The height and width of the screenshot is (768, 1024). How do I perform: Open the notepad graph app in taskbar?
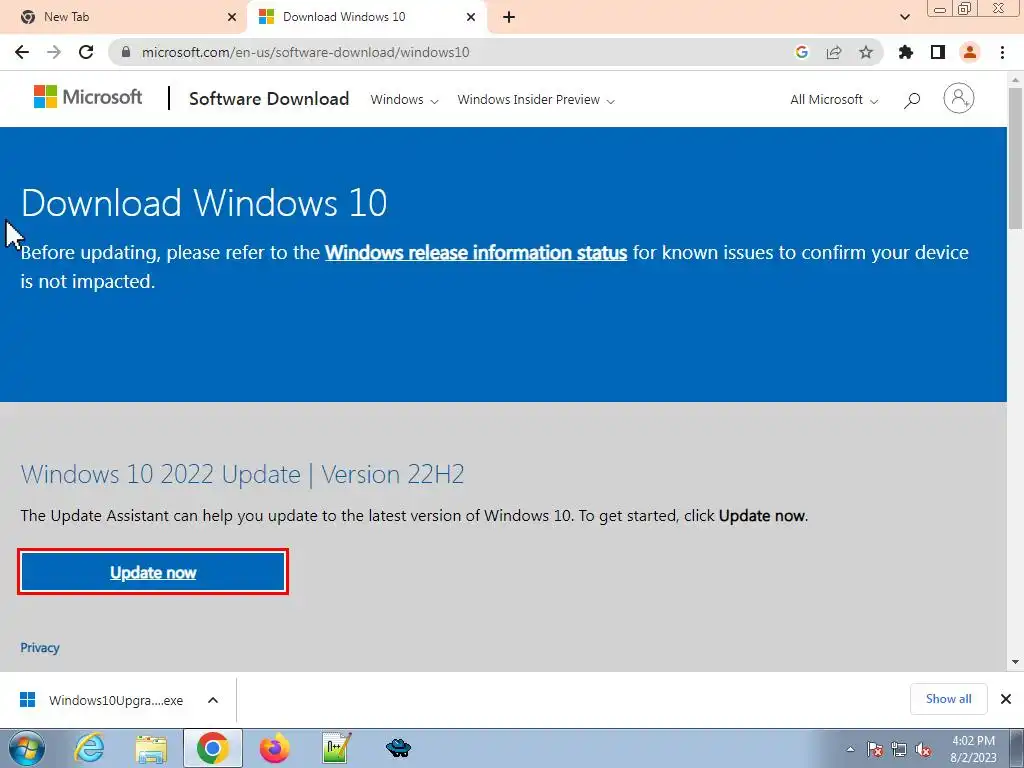pos(336,748)
